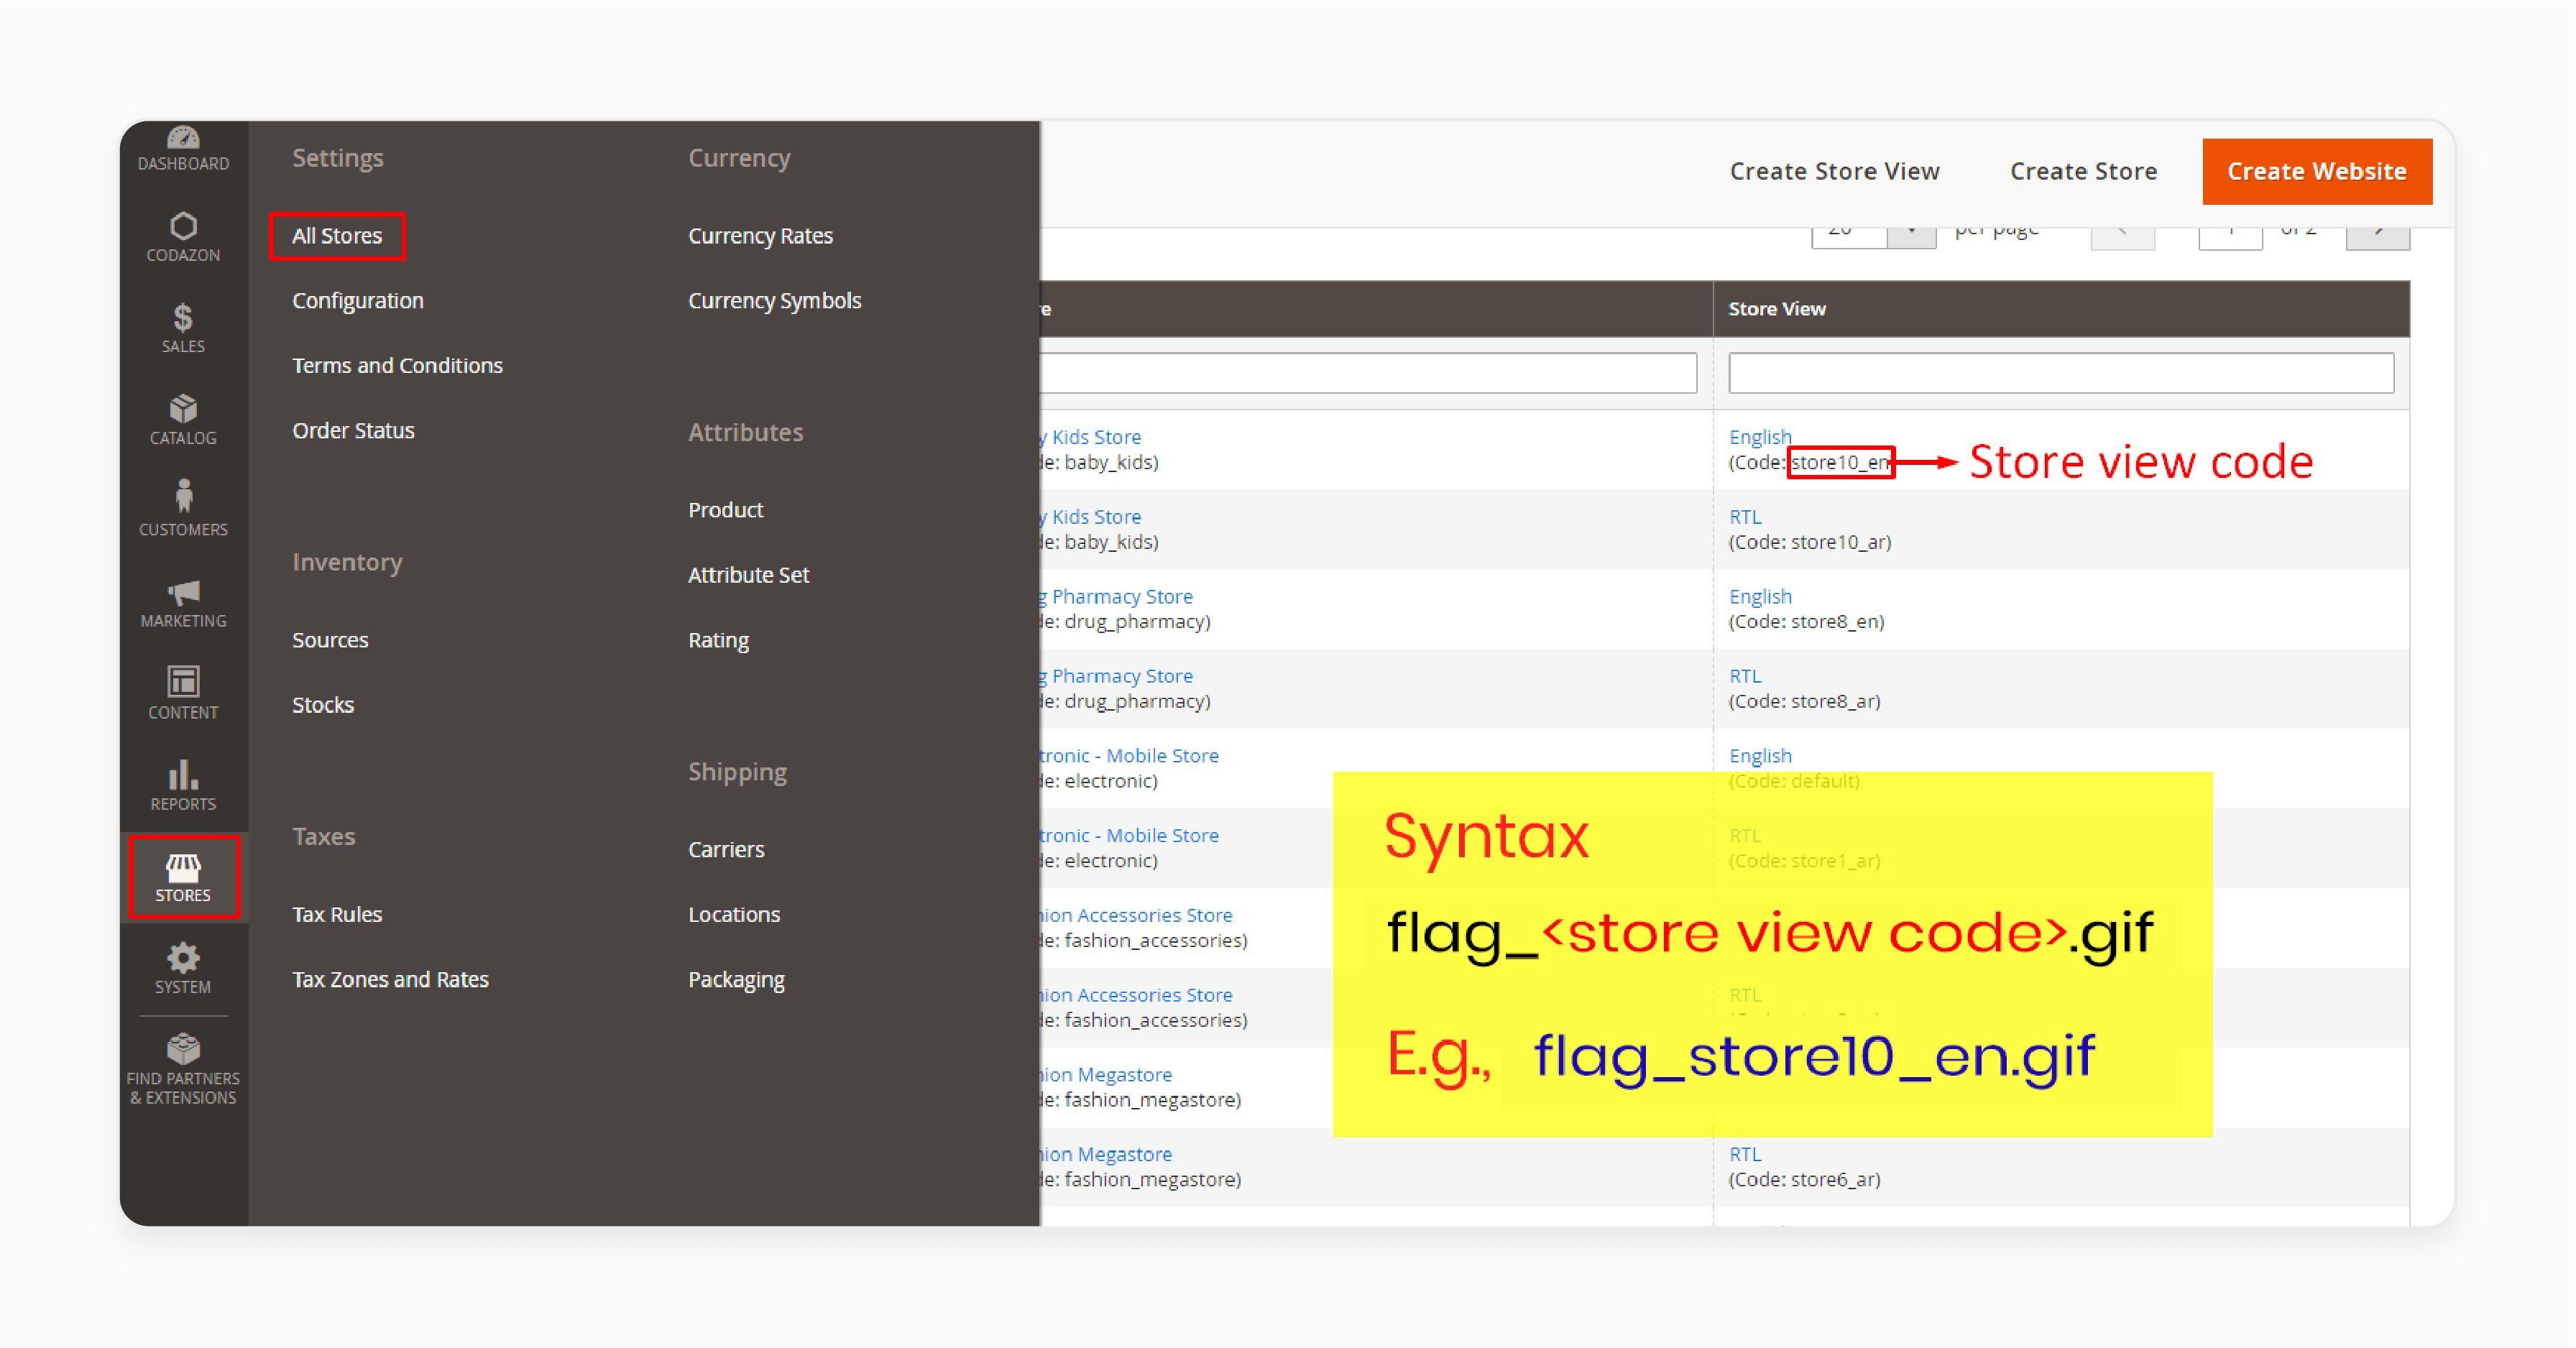Image resolution: width=2576 pixels, height=1348 pixels.
Task: Open Currency Rates
Action: pos(760,236)
